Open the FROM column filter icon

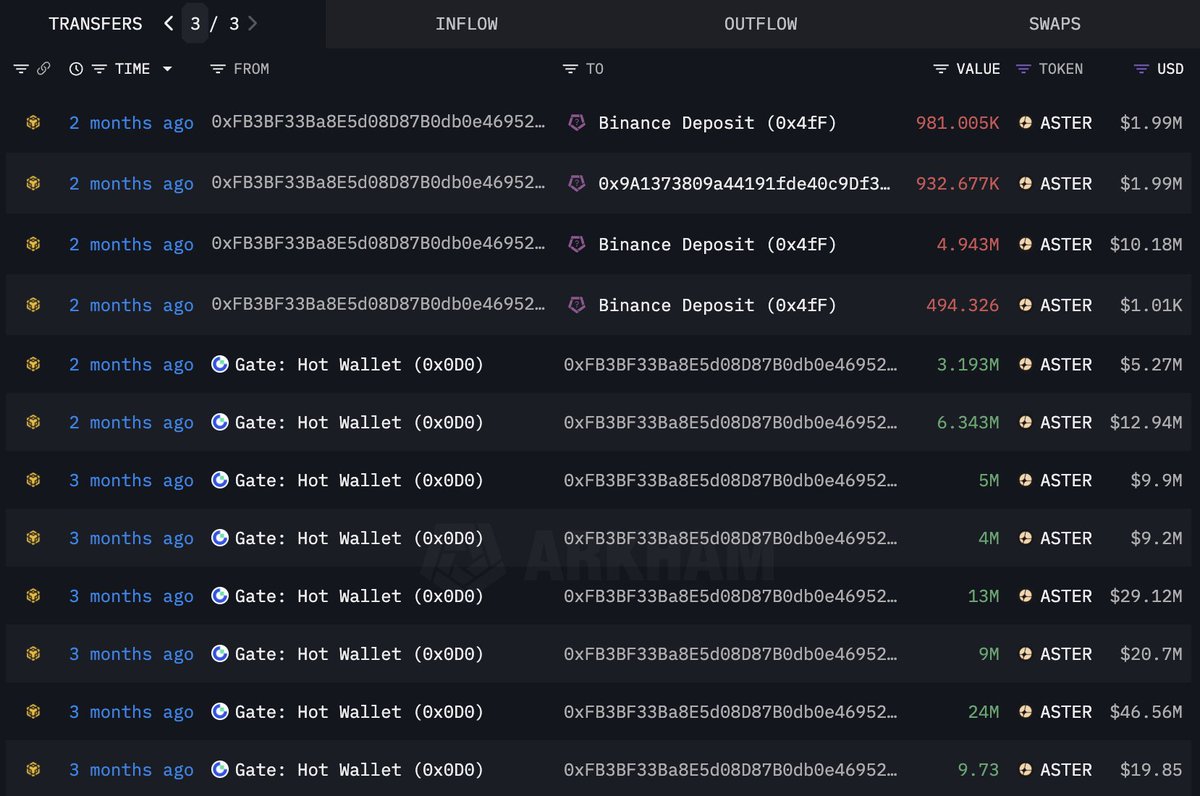pyautogui.click(x=218, y=69)
